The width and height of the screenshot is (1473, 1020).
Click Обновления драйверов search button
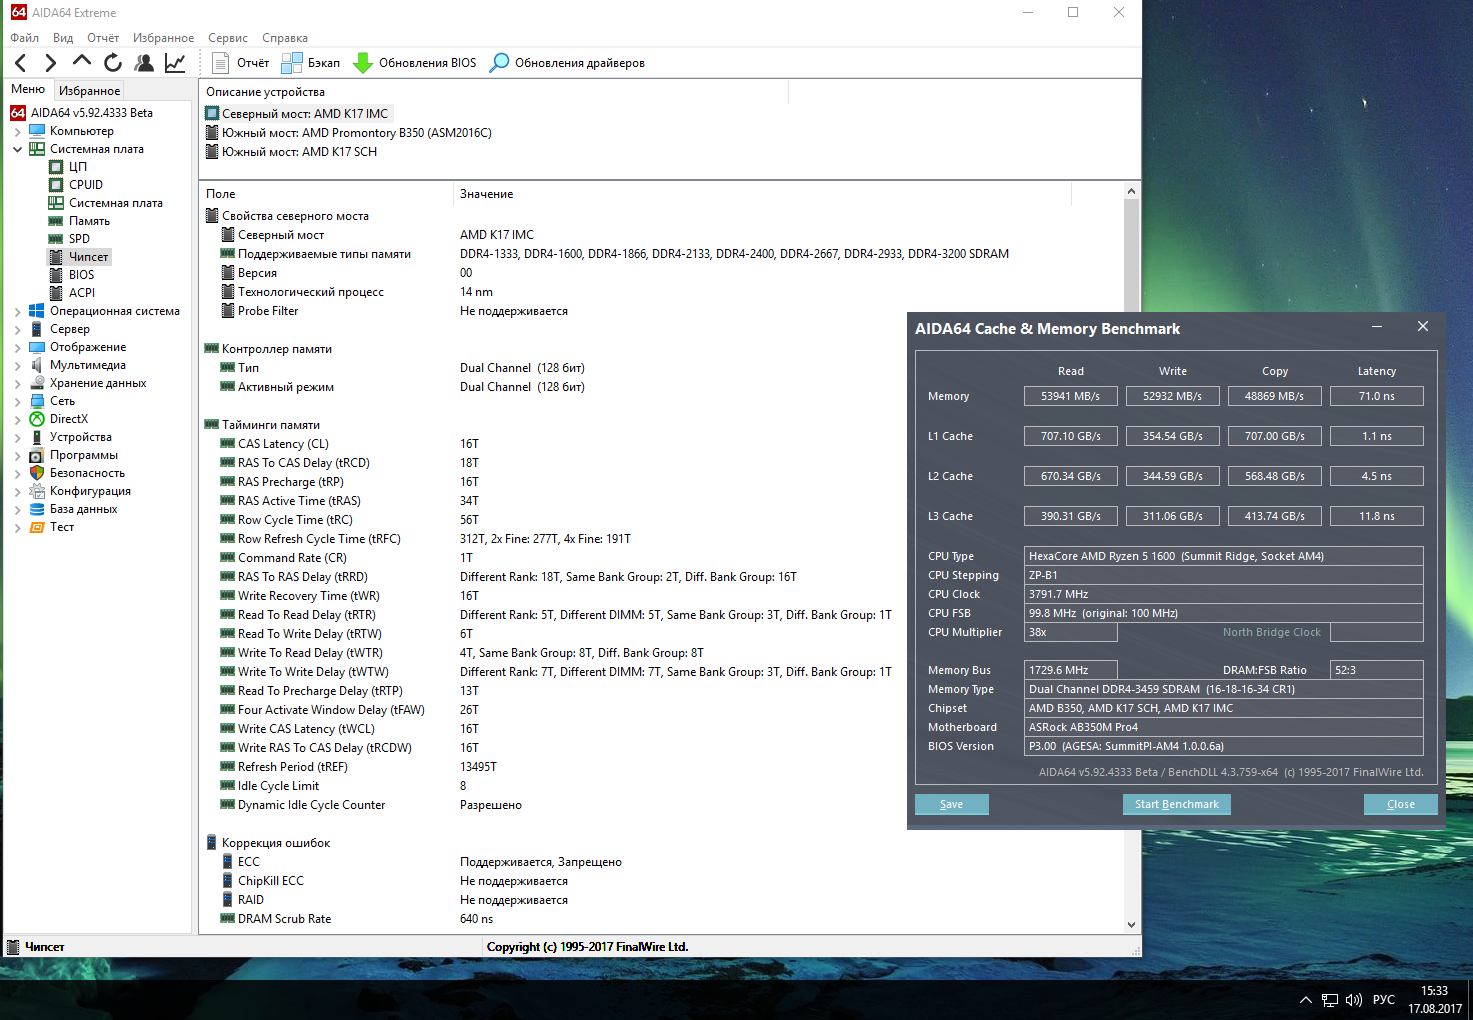[x=567, y=63]
